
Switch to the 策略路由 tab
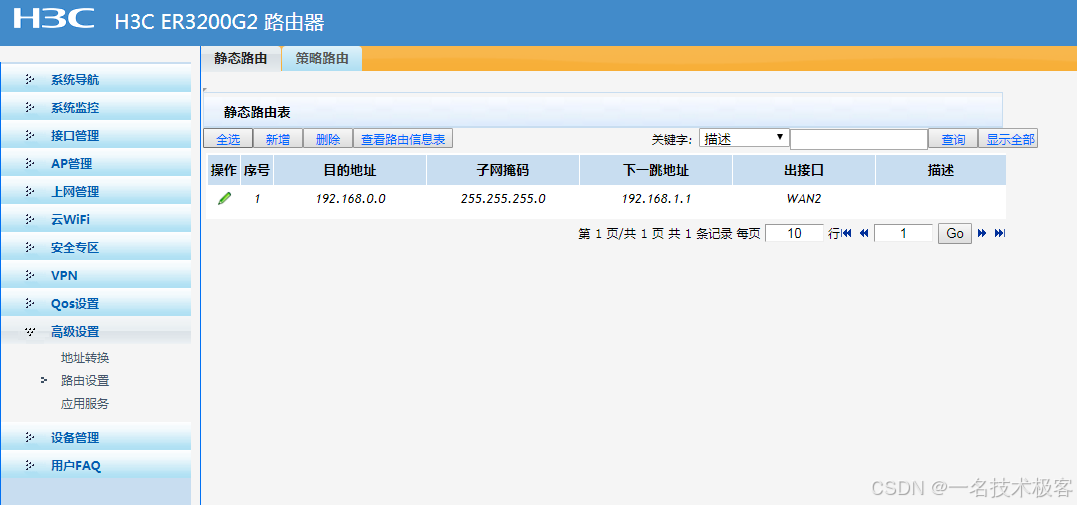[322, 58]
